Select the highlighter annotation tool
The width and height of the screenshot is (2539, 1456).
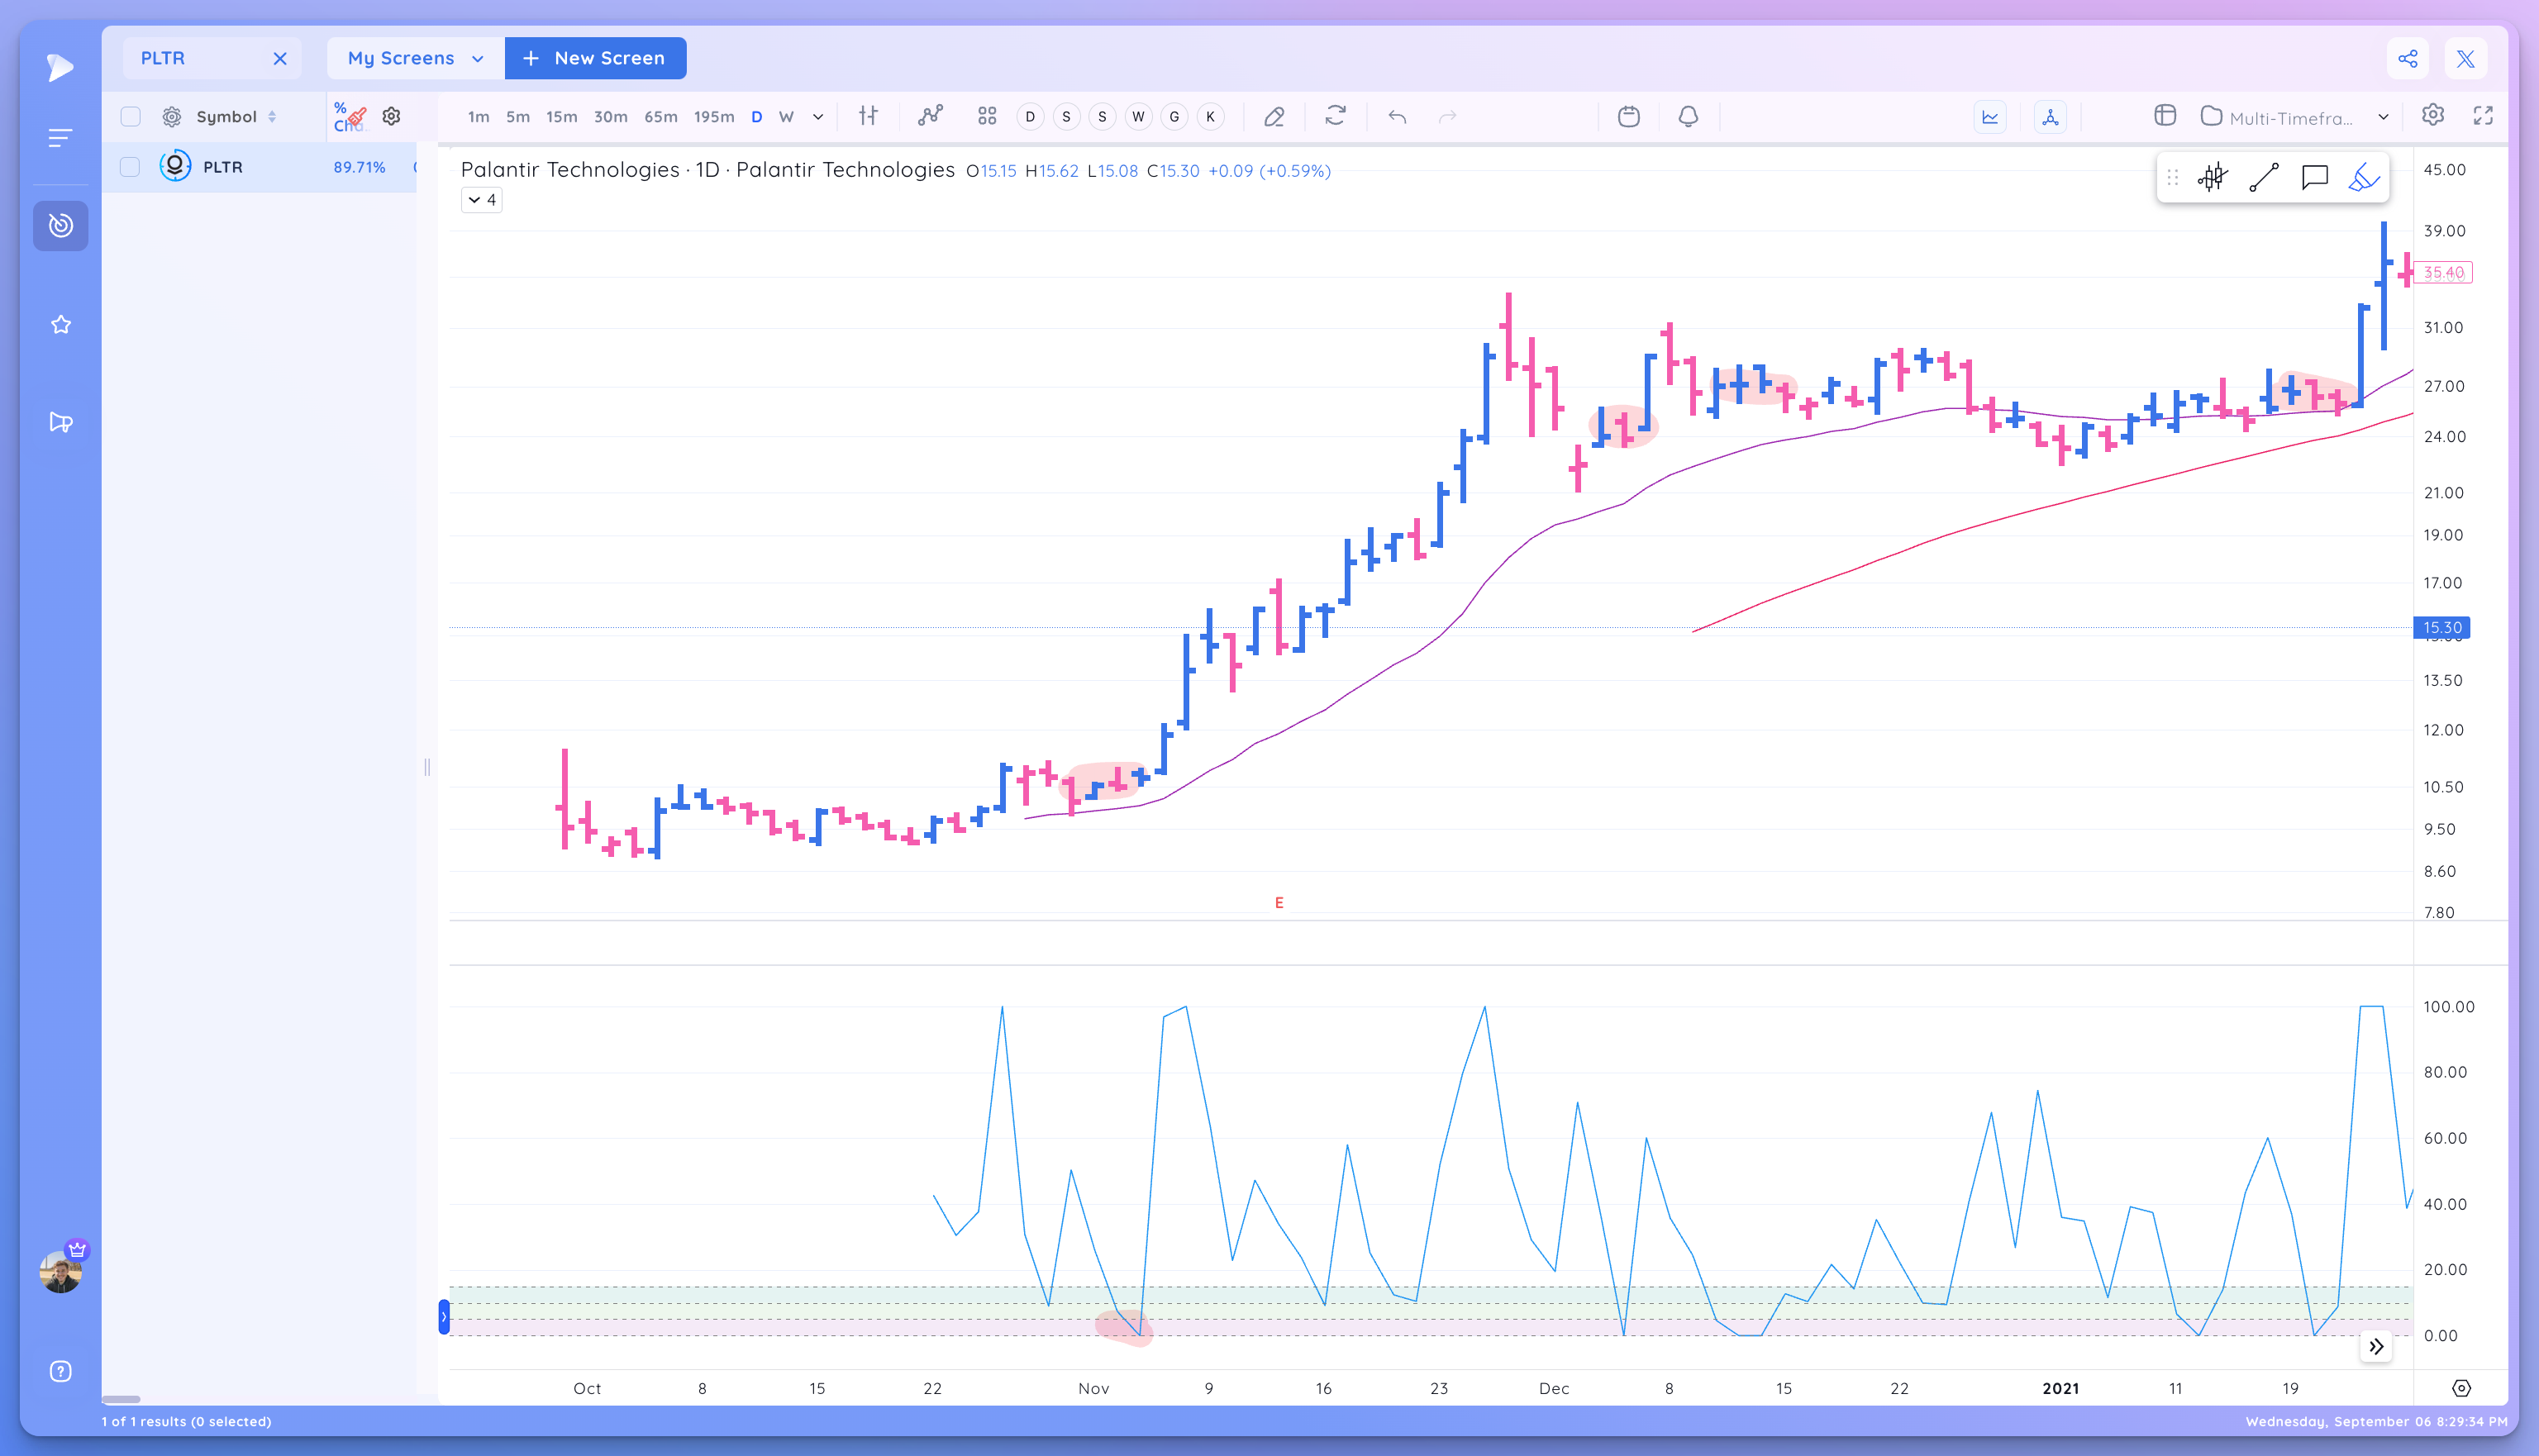click(x=2363, y=177)
